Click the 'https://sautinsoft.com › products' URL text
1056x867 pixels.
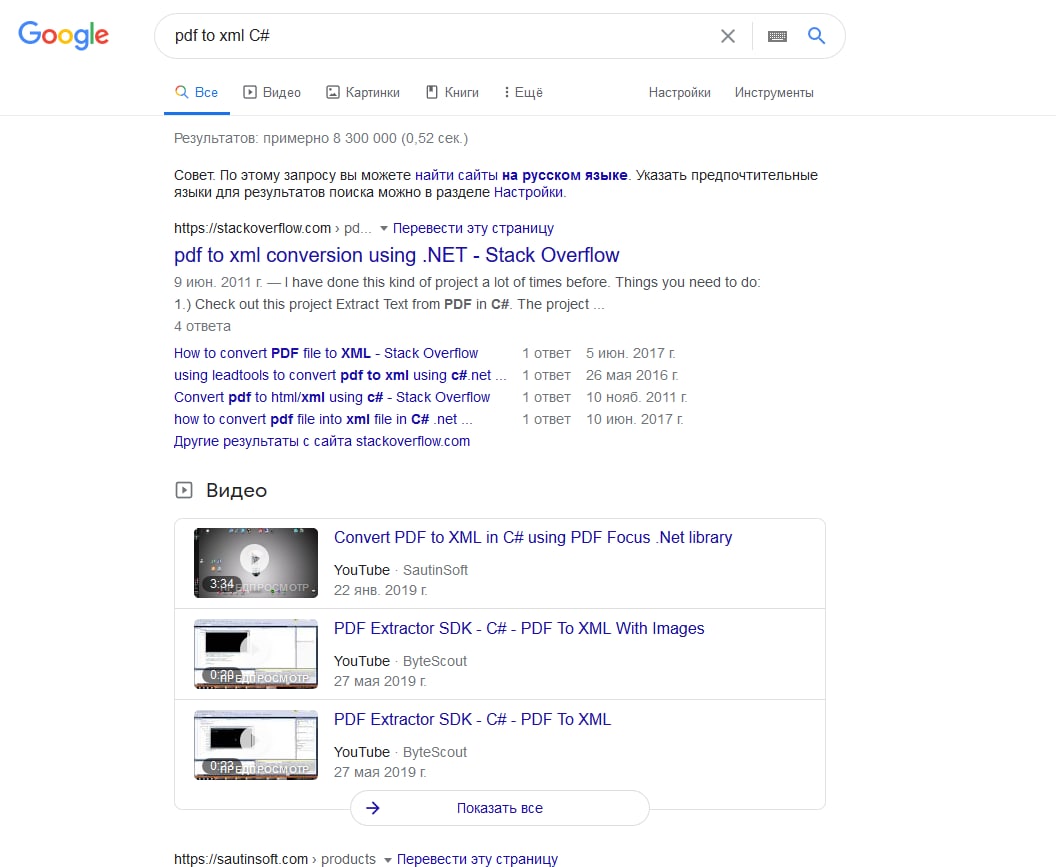tap(275, 859)
